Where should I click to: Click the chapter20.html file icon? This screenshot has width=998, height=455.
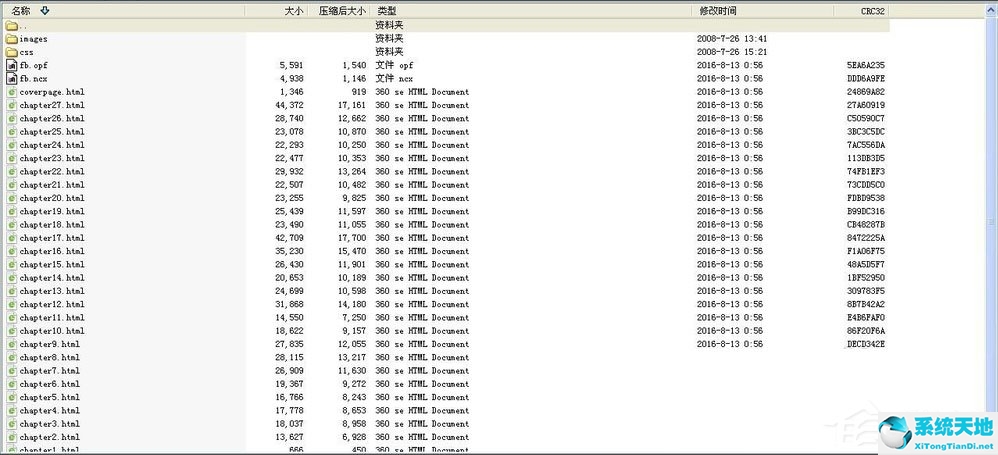(x=11, y=199)
